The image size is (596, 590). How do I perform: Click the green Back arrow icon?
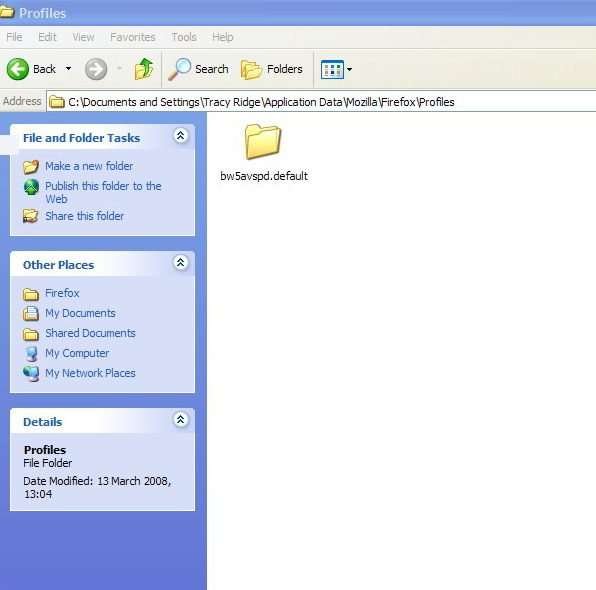[17, 69]
